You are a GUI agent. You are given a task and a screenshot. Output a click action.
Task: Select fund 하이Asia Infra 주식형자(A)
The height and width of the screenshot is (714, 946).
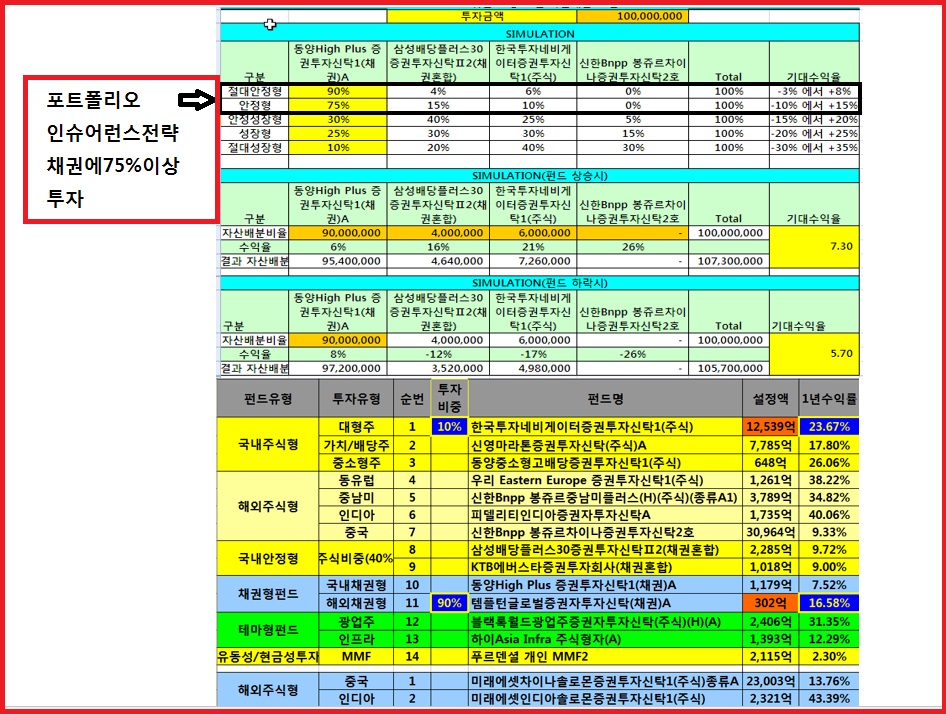605,639
